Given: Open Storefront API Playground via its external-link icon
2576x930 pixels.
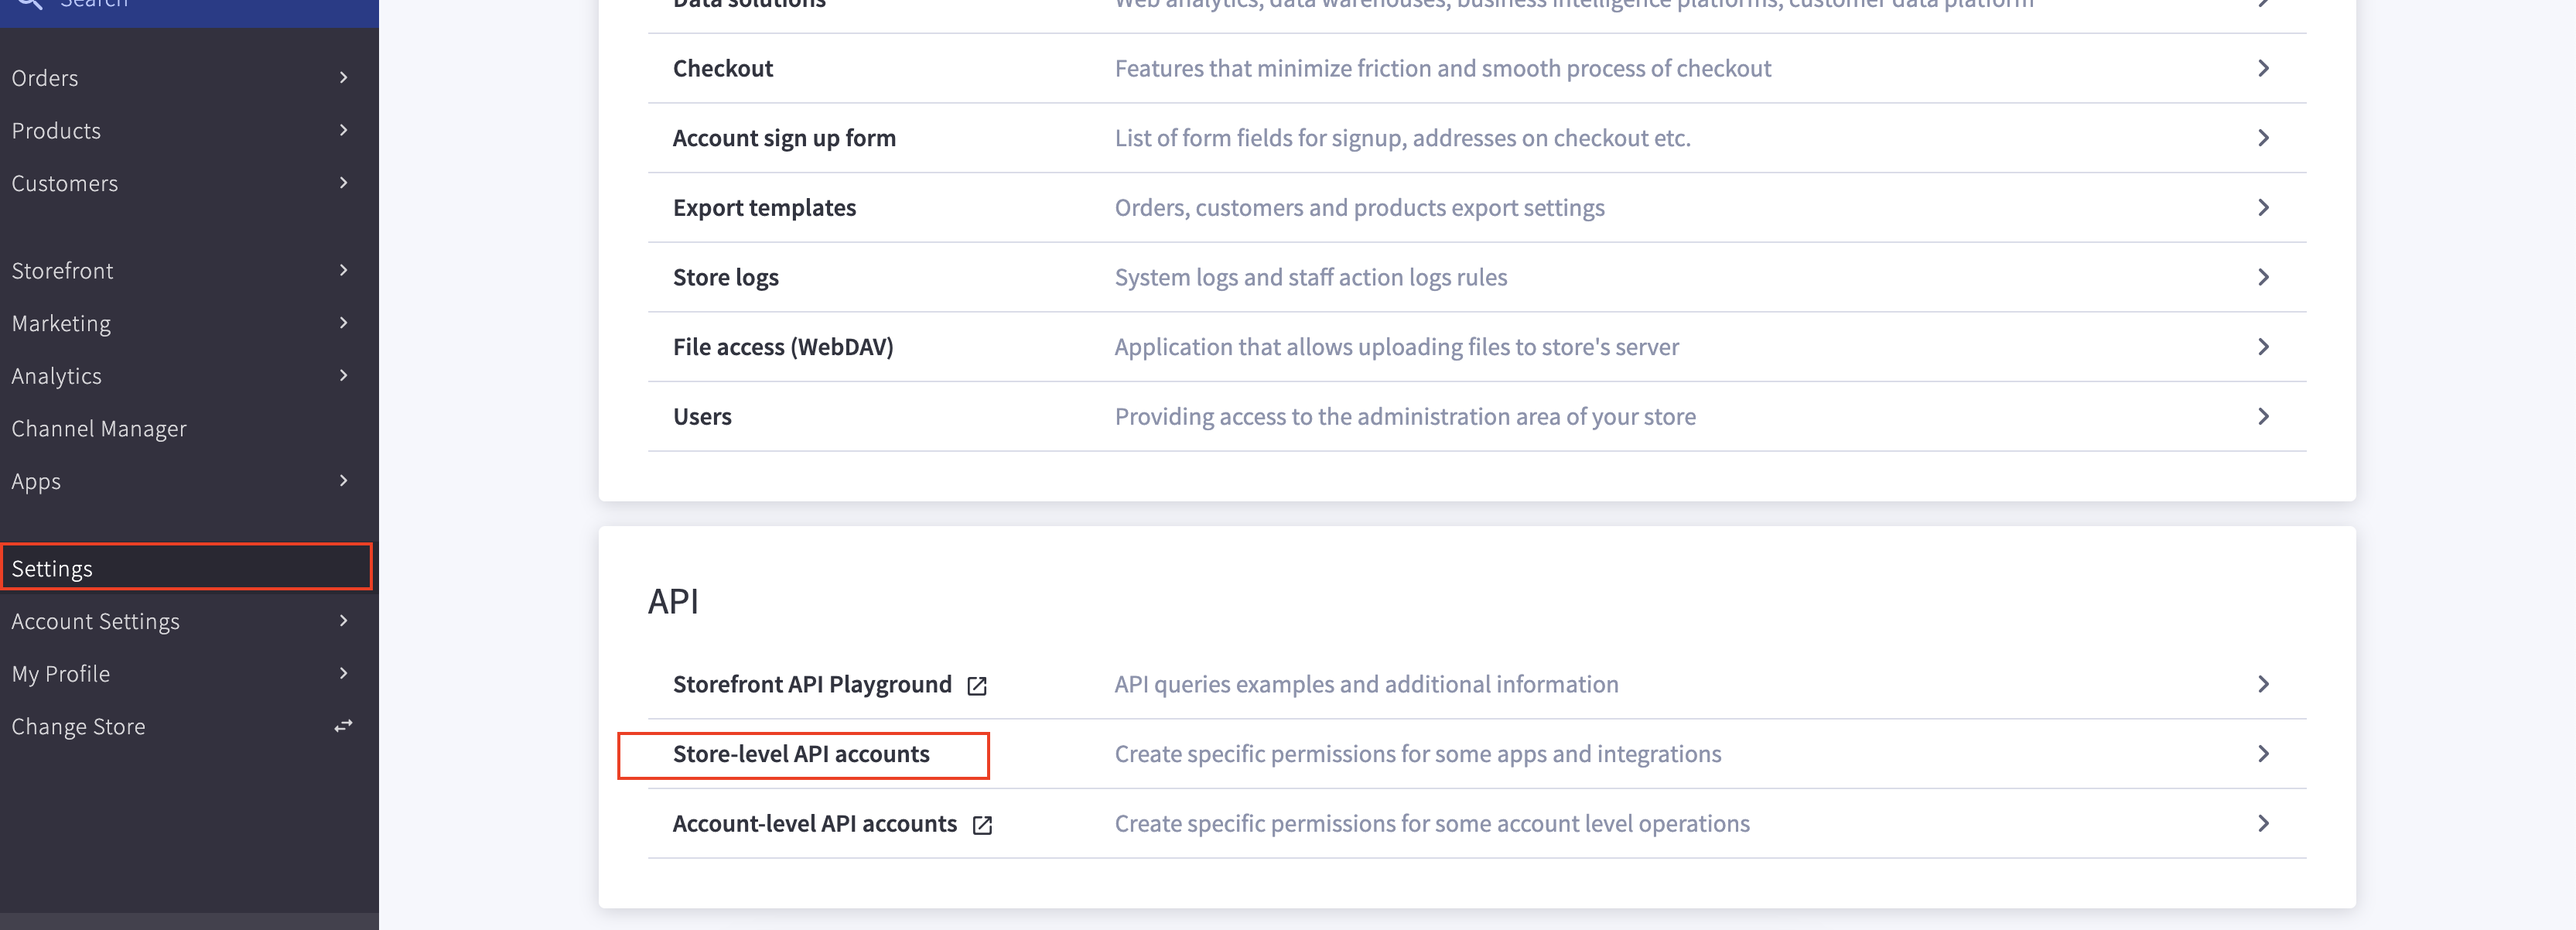Looking at the screenshot, I should pos(978,685).
